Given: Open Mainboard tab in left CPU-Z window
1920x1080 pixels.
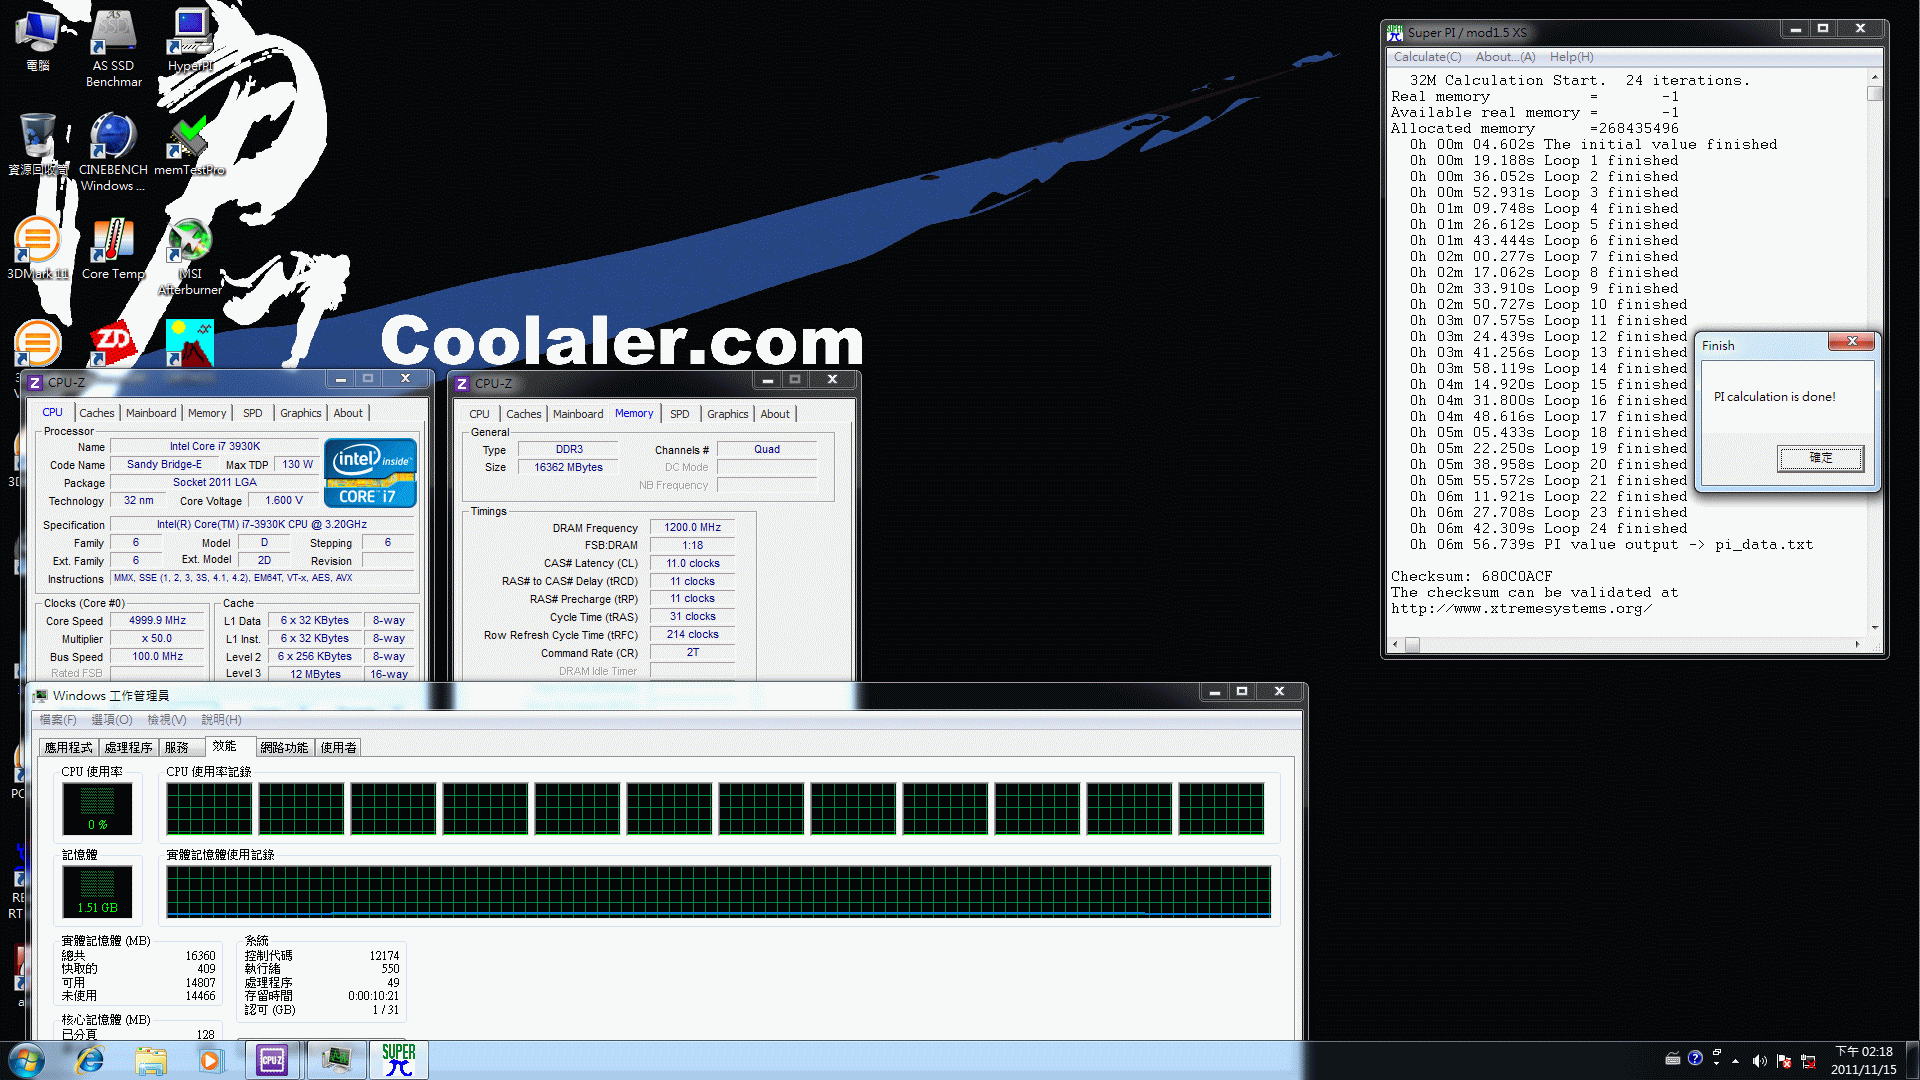Looking at the screenshot, I should click(x=151, y=413).
